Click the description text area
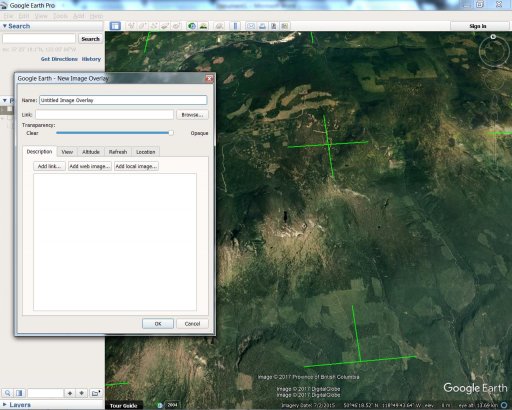Screen dimensions: 512x410 115,242
